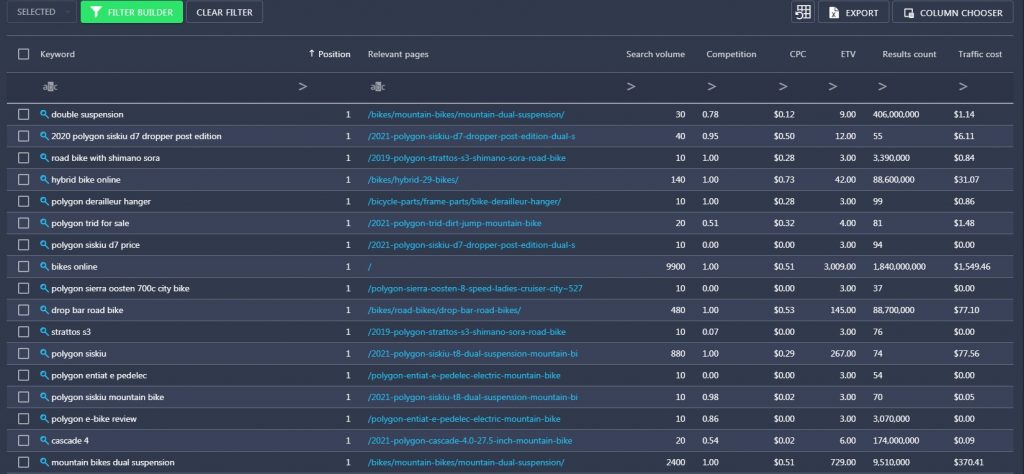The height and width of the screenshot is (474, 1024).
Task: Open Keyword filter text-mode selector
Action: (x=50, y=86)
